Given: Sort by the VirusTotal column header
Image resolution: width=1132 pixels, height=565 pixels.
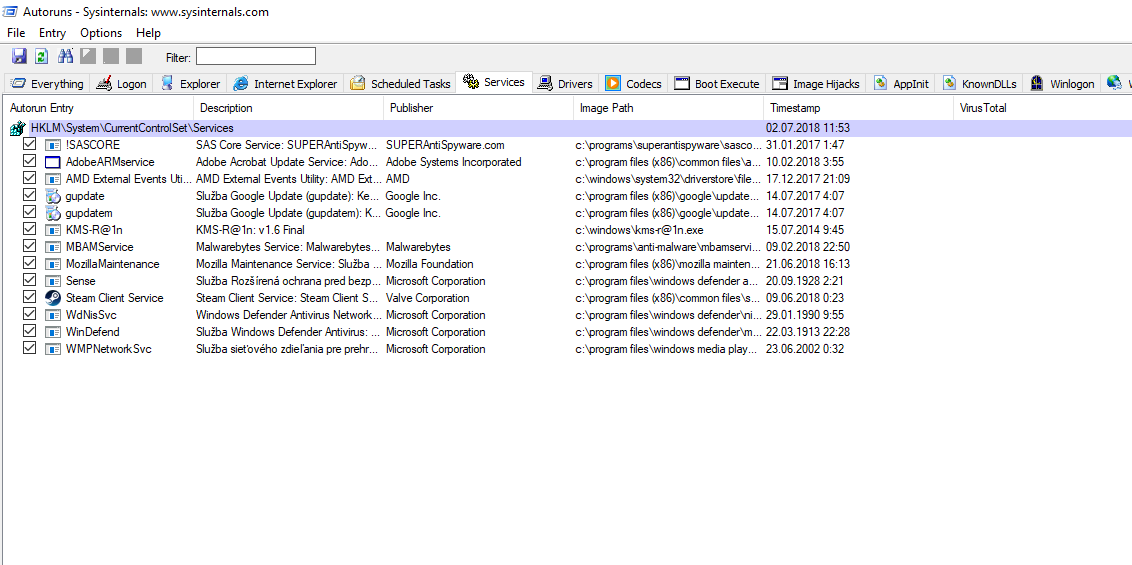Looking at the screenshot, I should coord(1042,108).
